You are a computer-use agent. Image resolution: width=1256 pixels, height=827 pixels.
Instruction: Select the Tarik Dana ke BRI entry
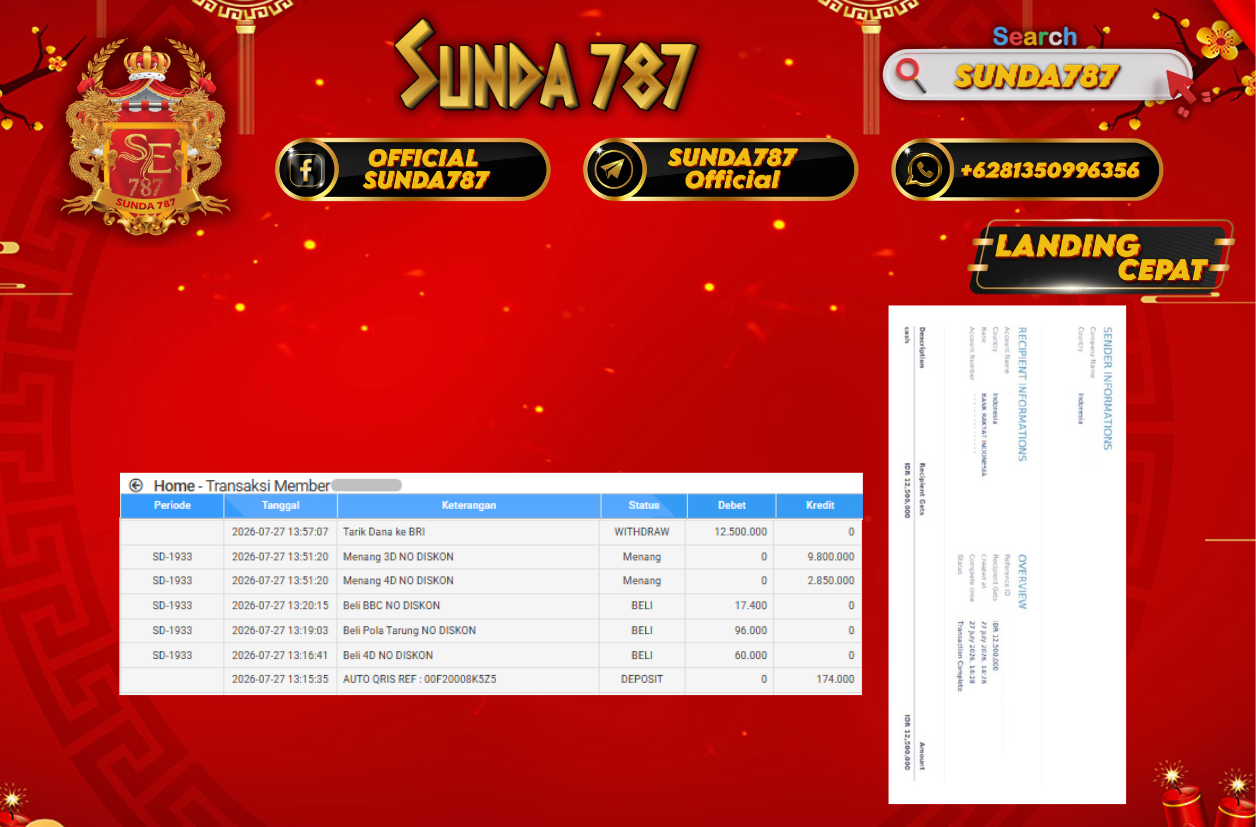tap(384, 532)
